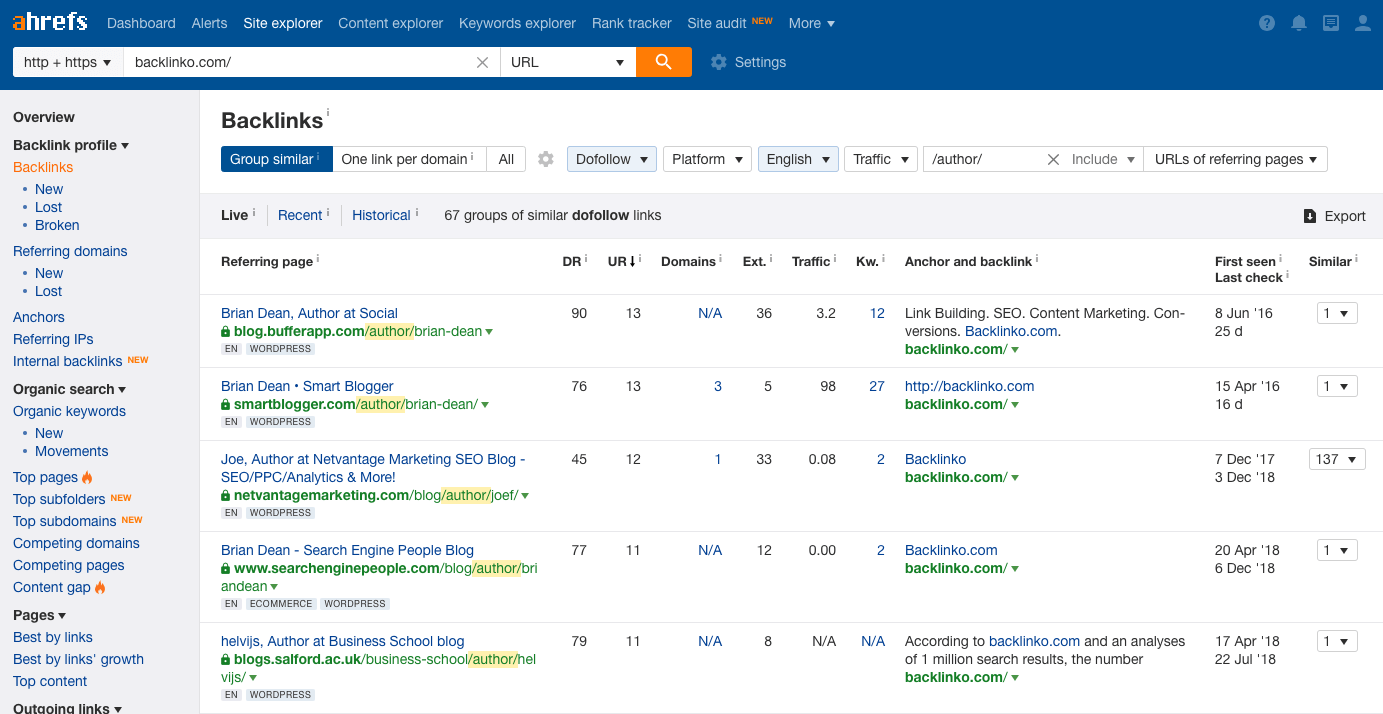Click the flame icon beside Top pages

click(87, 477)
